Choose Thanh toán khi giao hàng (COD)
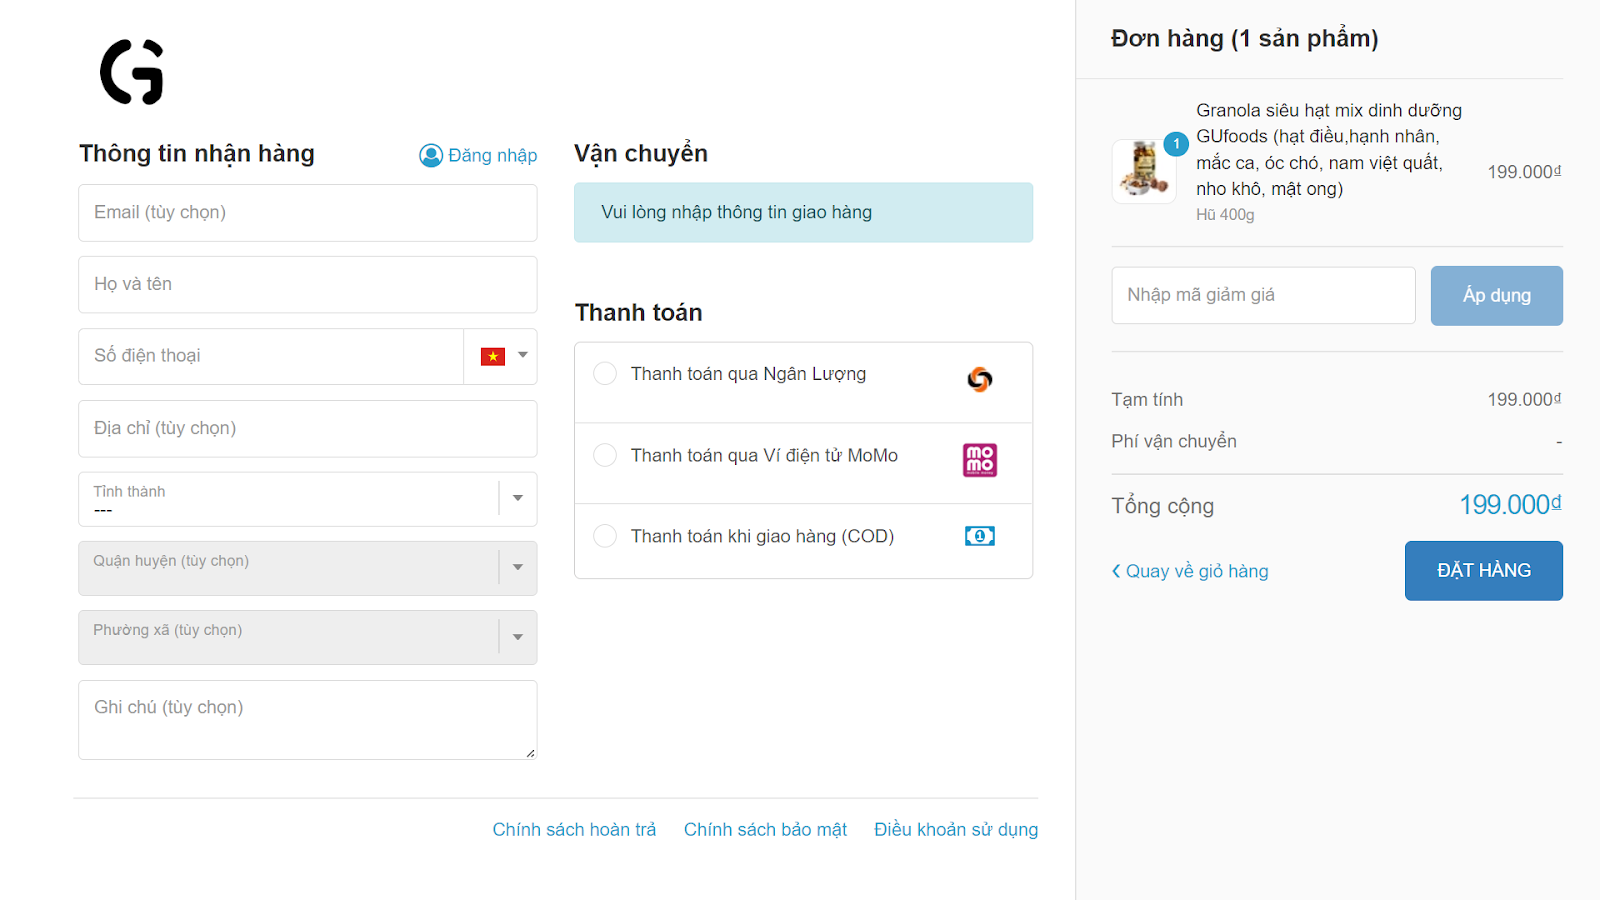 coord(605,536)
